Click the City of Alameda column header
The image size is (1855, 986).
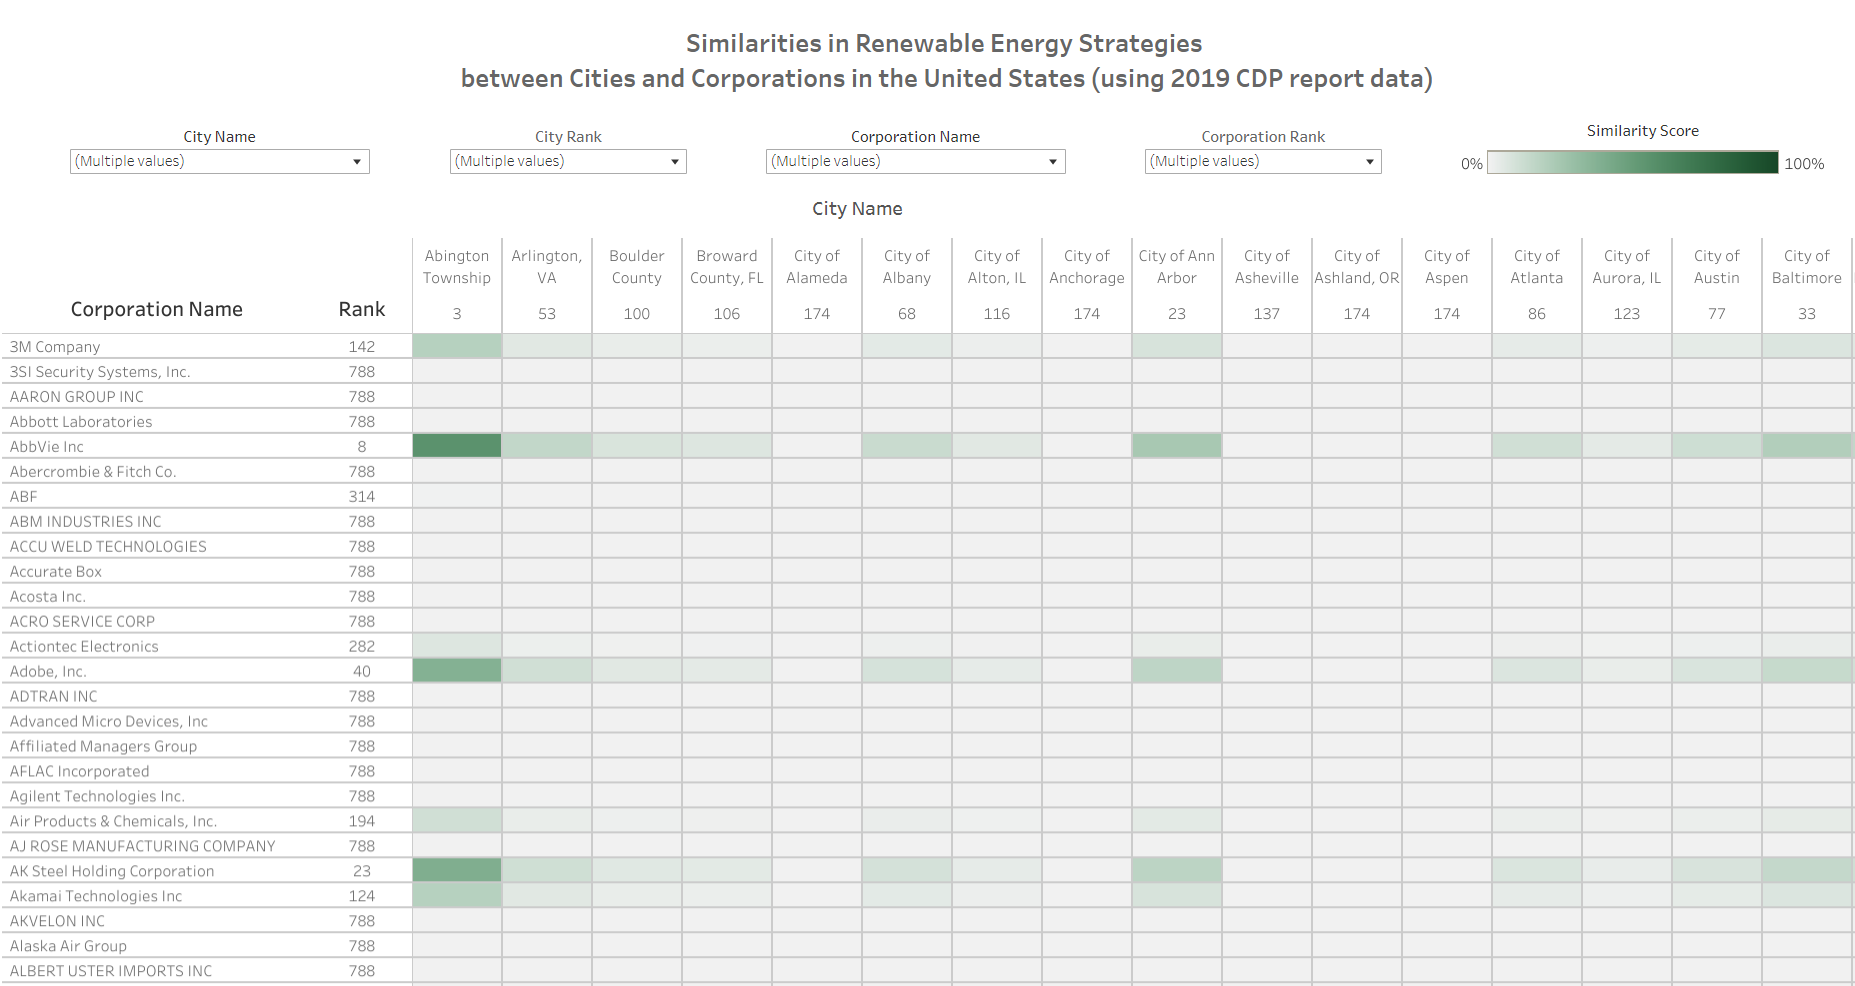click(x=817, y=267)
